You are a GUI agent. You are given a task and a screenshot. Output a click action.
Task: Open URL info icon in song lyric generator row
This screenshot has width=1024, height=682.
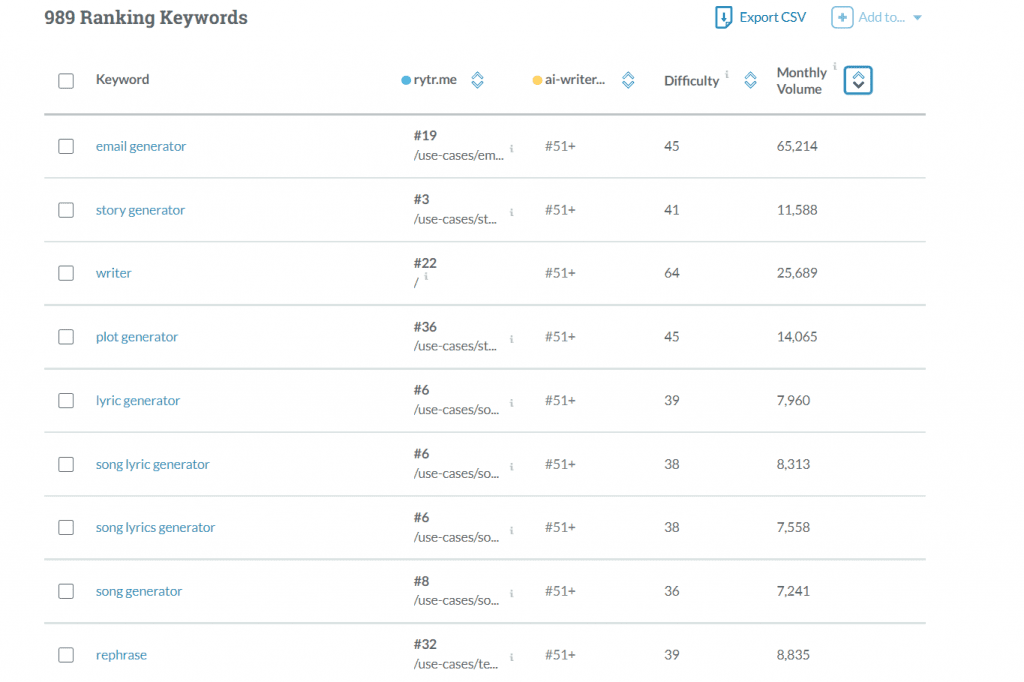[511, 466]
